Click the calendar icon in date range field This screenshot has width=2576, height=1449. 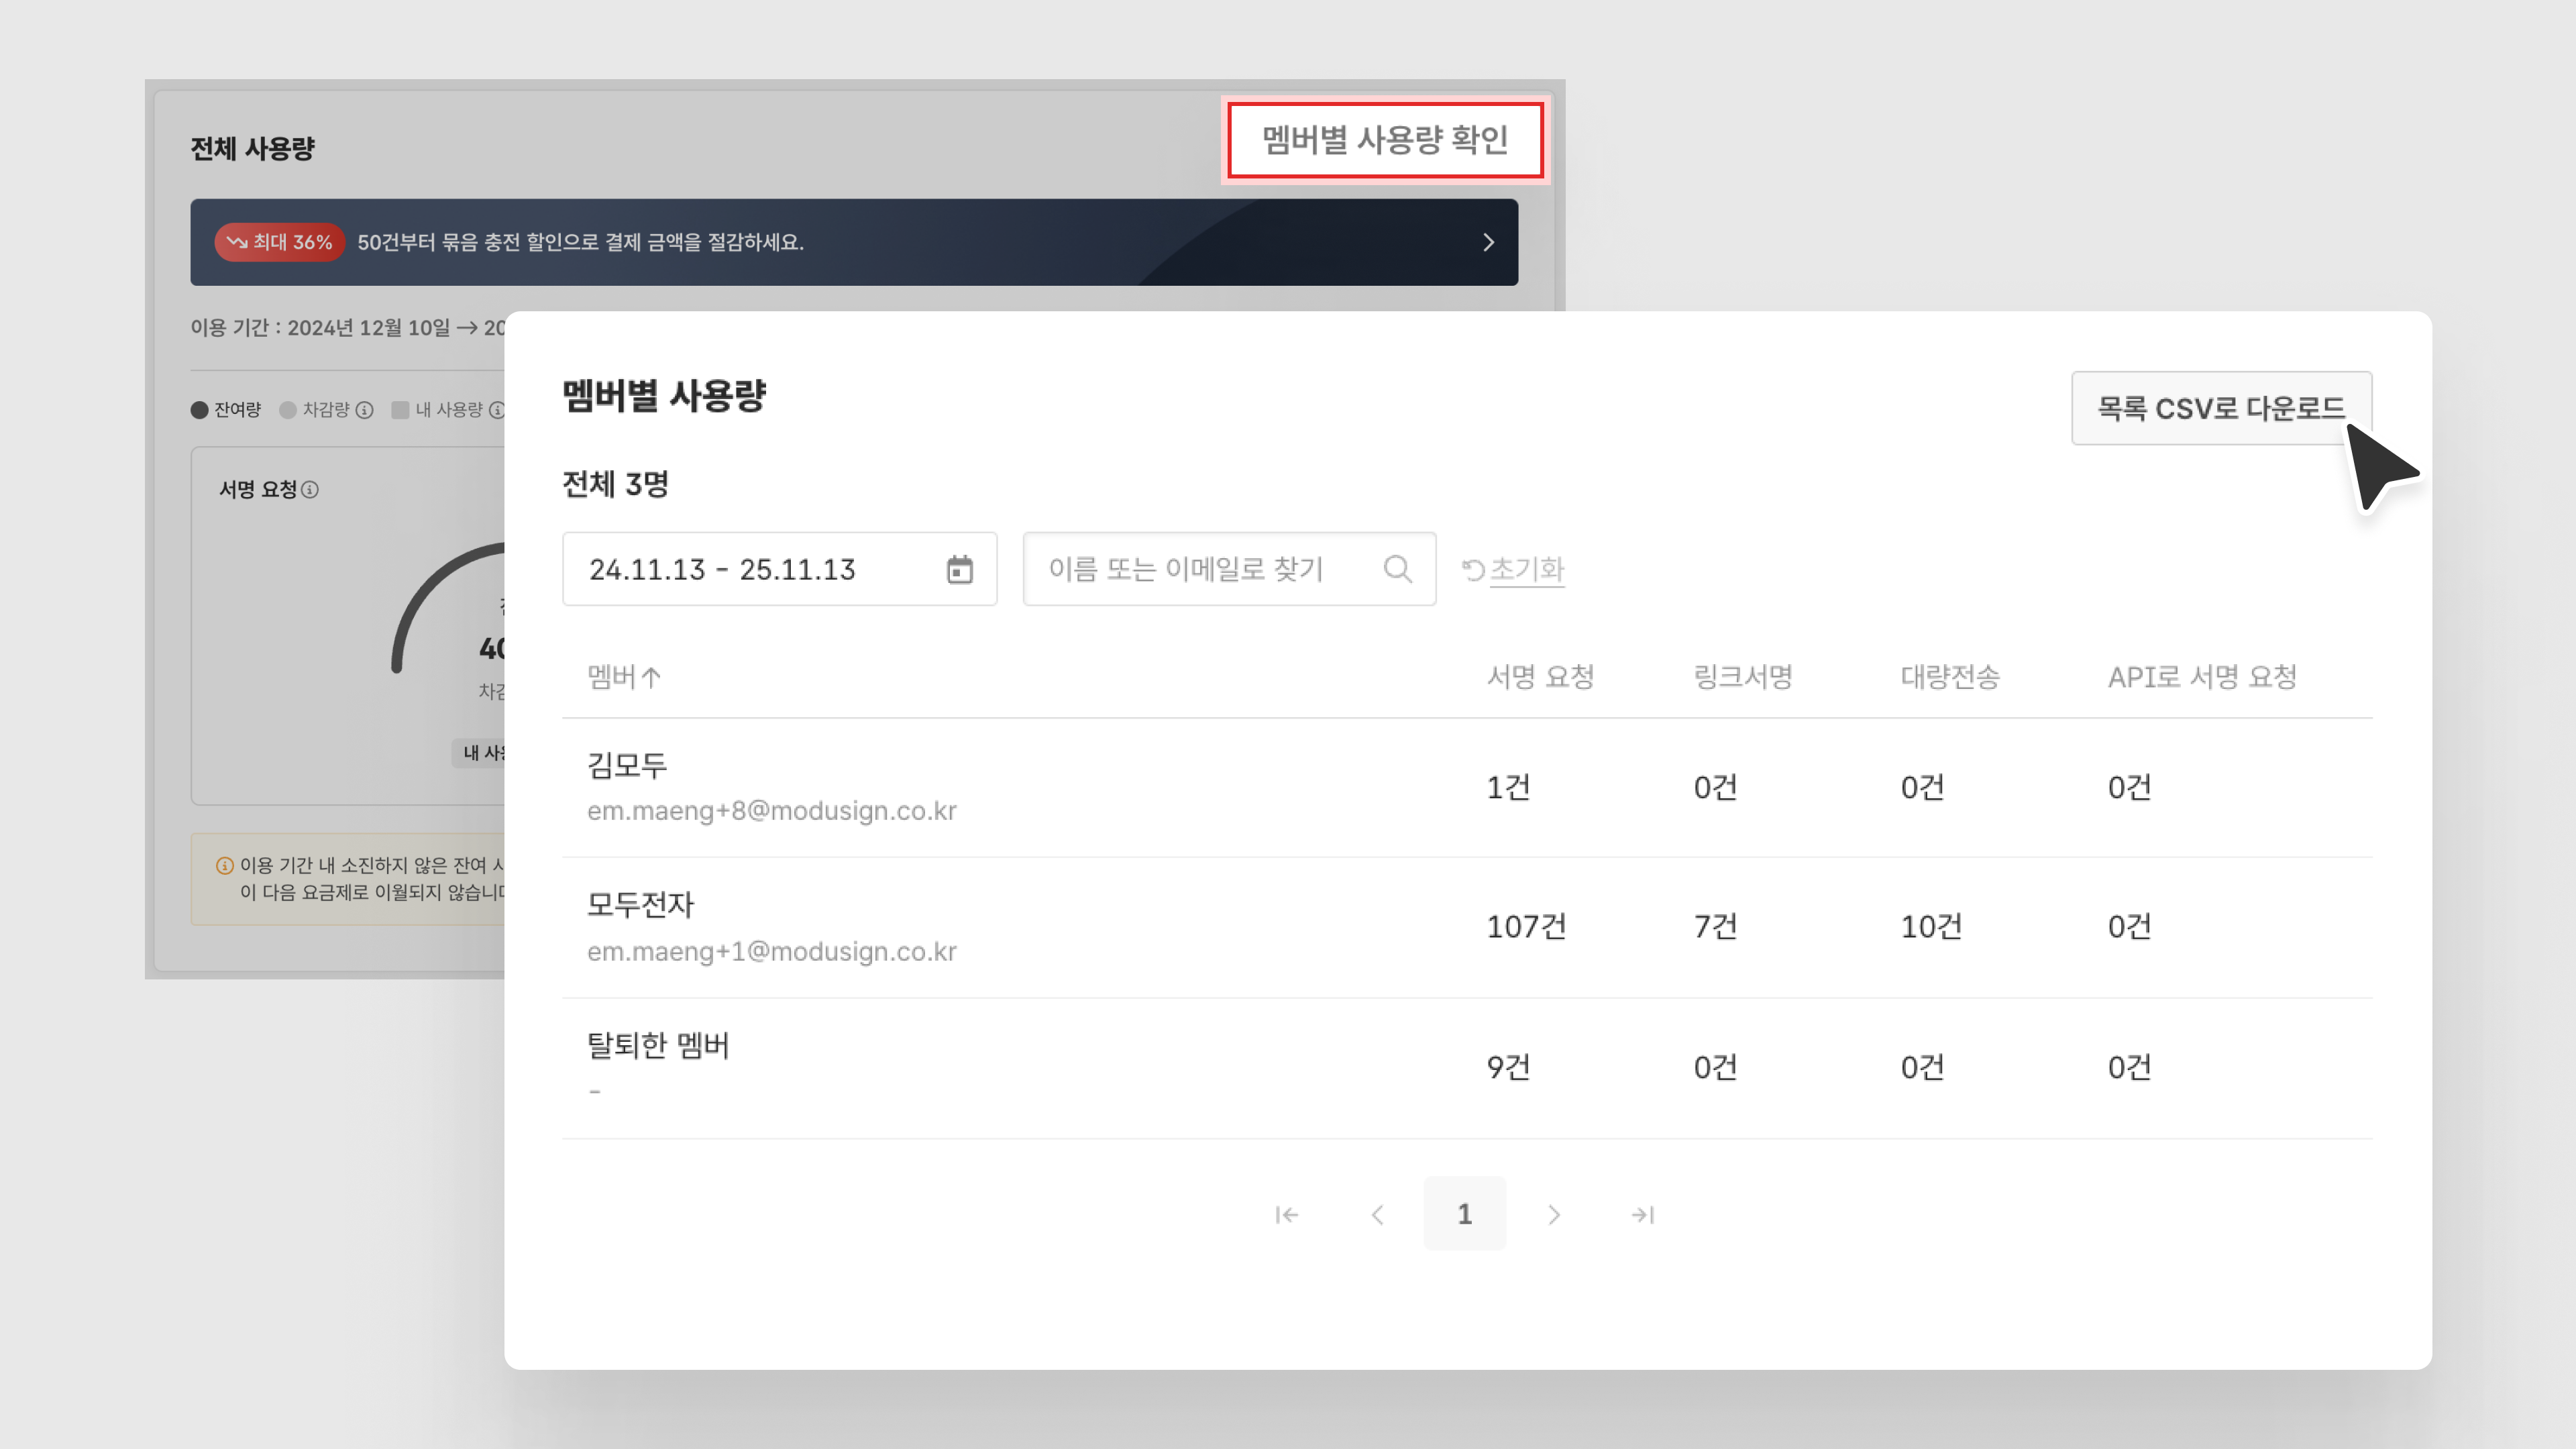(x=959, y=569)
